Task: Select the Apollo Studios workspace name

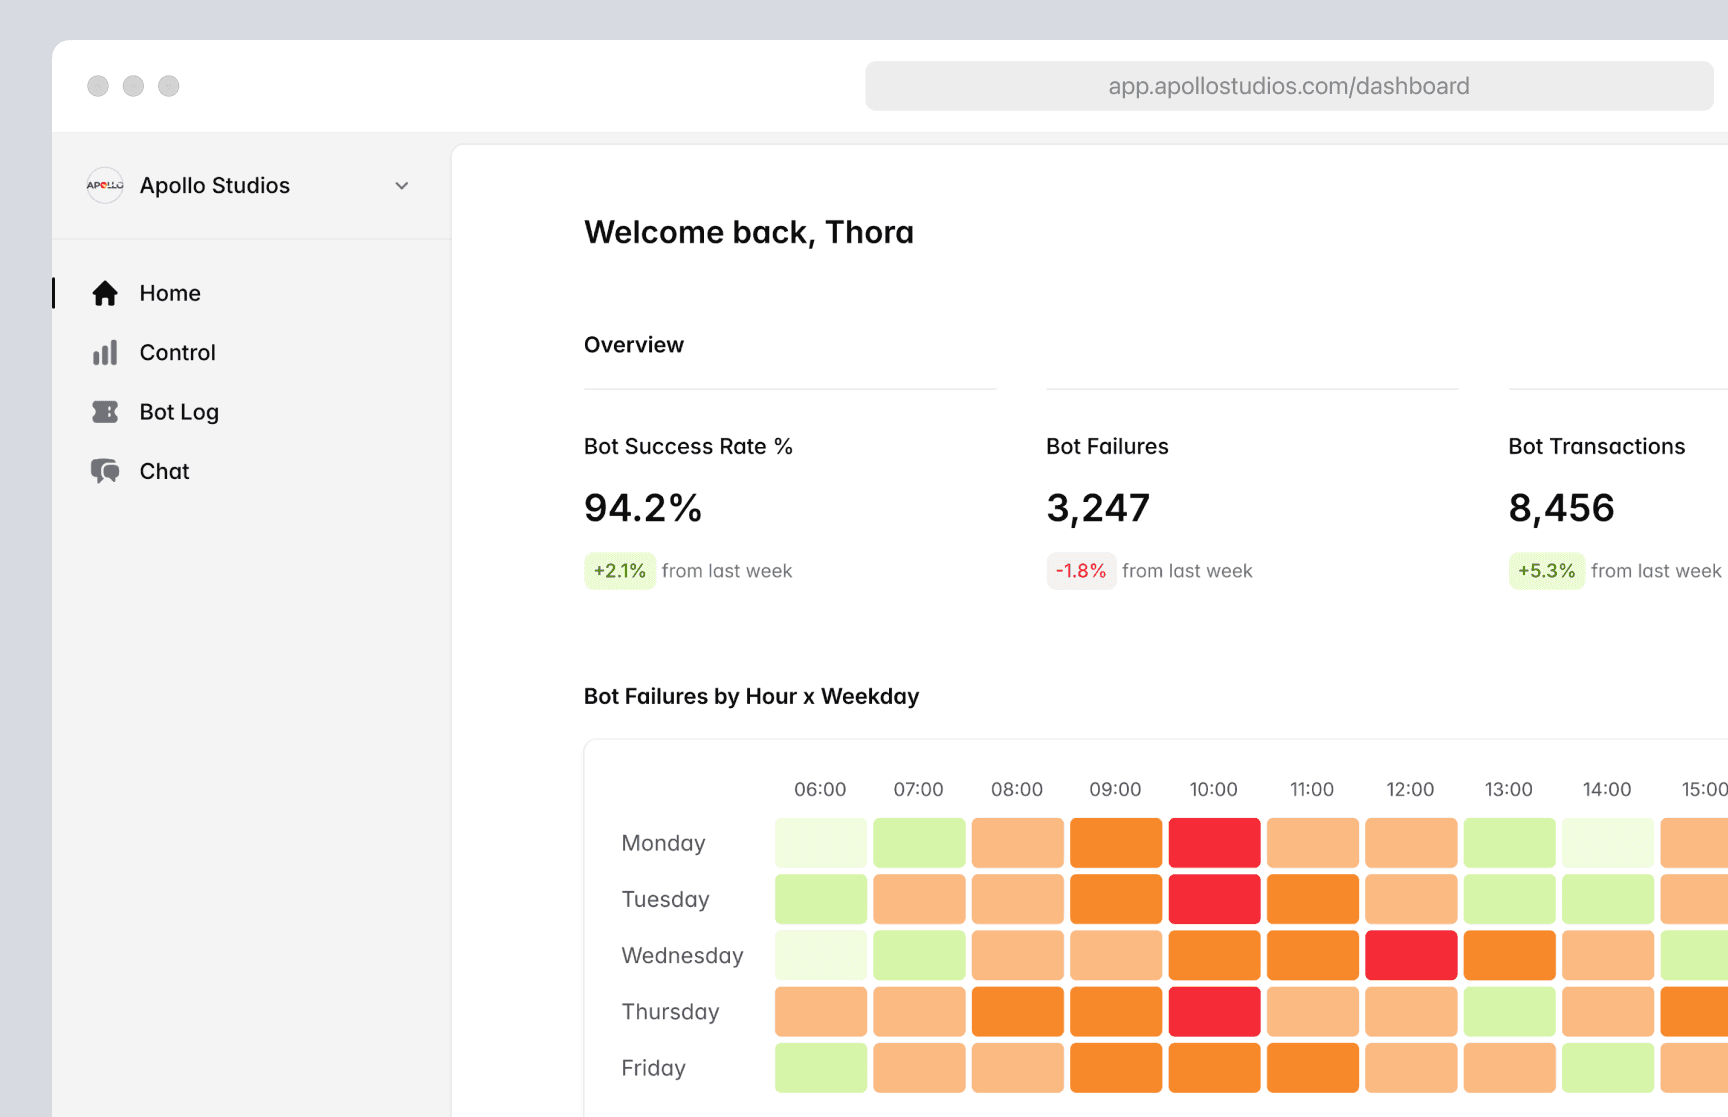Action: click(215, 185)
